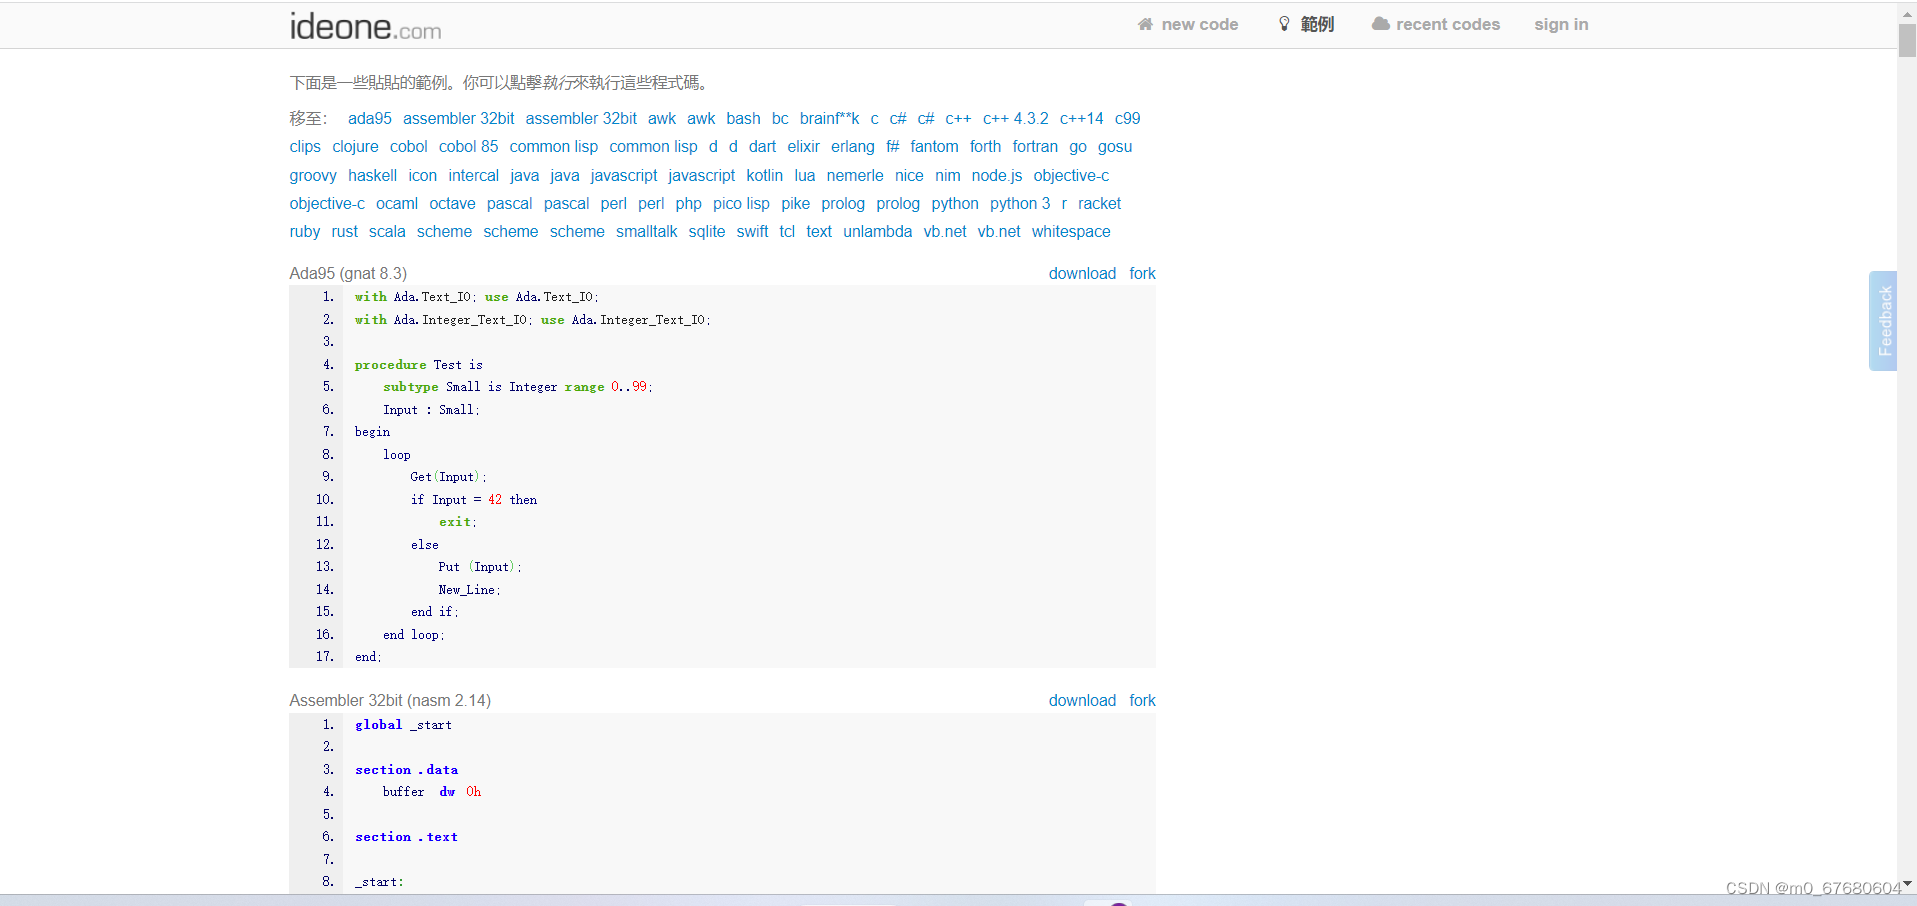Click the home icon beside new code
This screenshot has height=906, width=1917.
[1145, 24]
